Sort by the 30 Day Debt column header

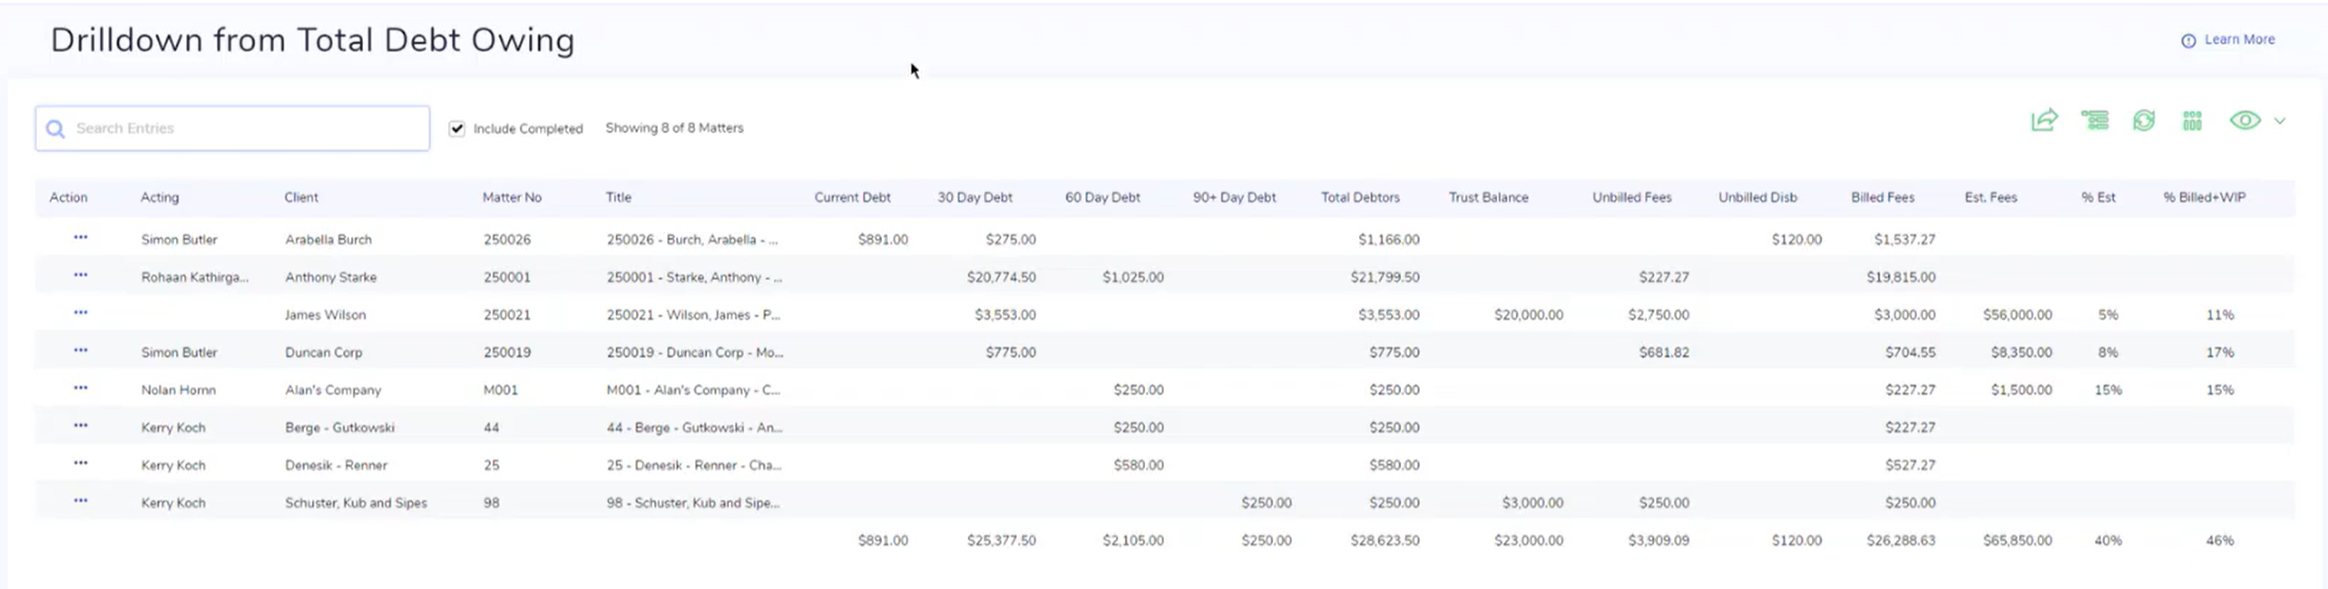point(974,198)
